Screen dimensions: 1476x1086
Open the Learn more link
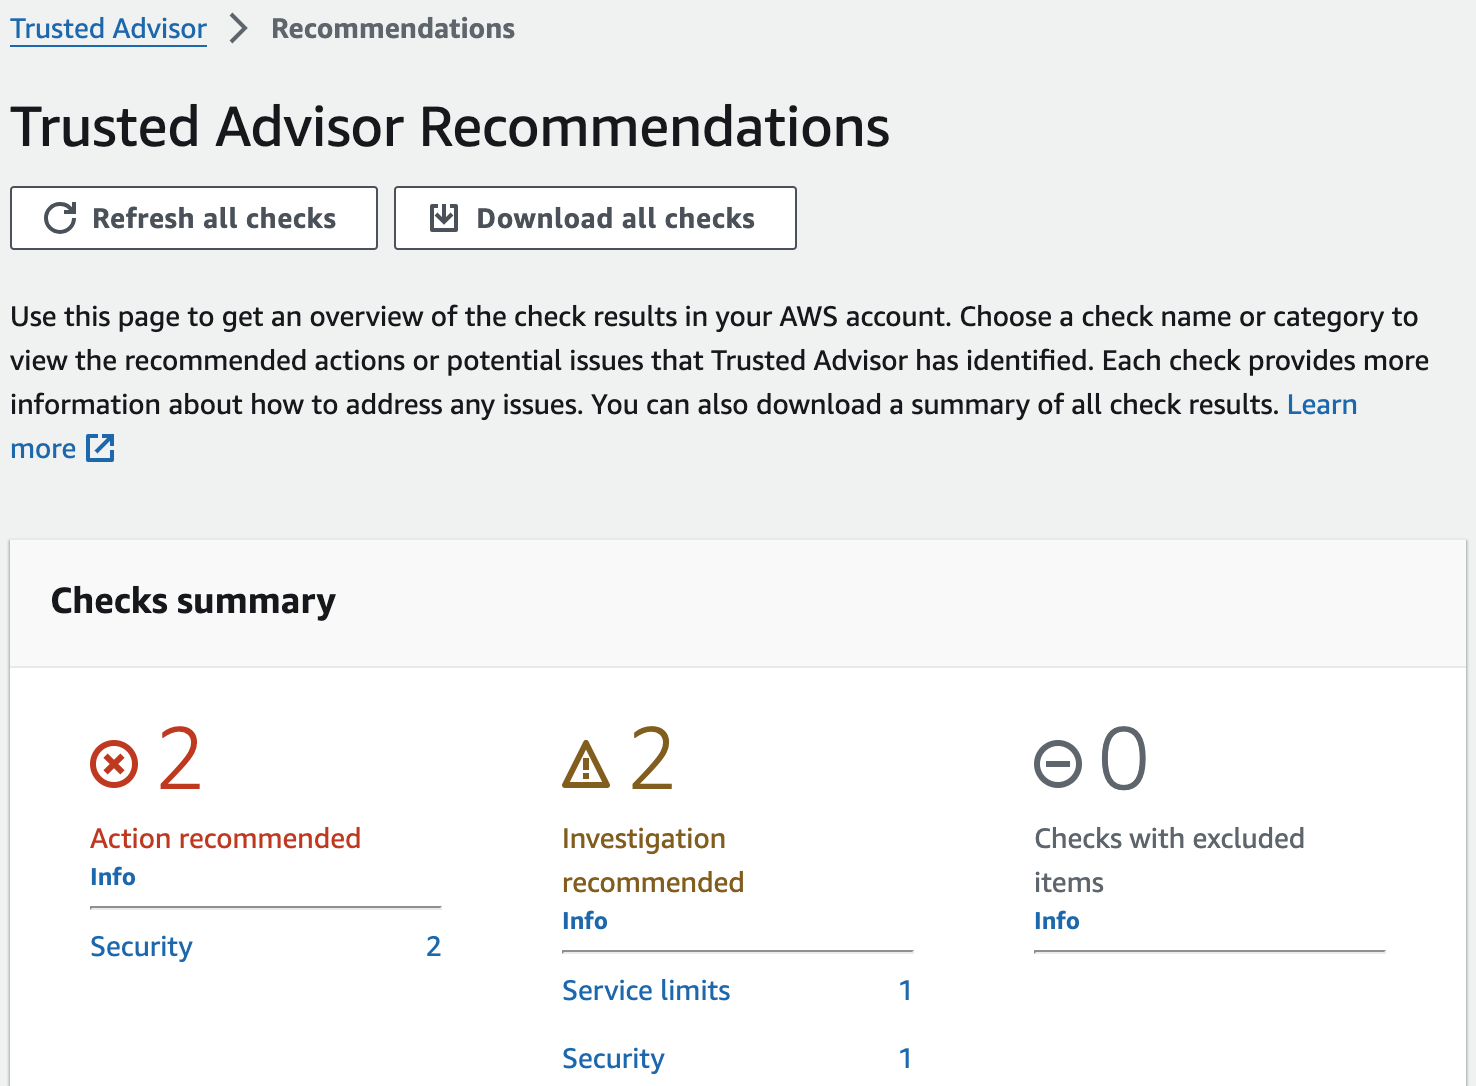[x=1321, y=405]
